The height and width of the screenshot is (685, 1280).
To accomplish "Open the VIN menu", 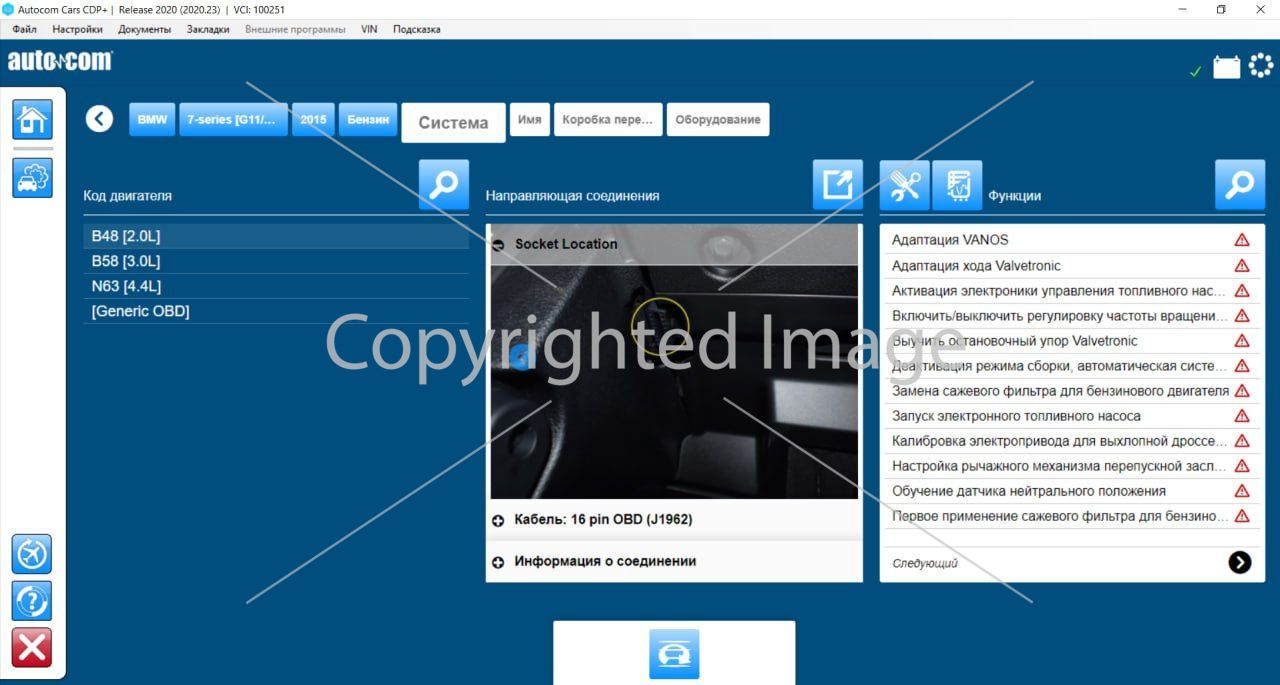I will (369, 29).
